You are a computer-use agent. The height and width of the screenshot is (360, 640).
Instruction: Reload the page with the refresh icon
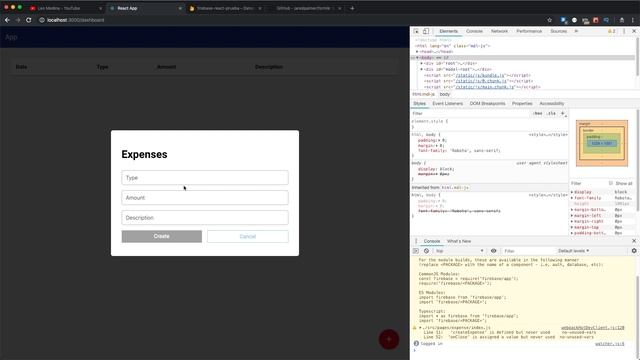pos(29,20)
